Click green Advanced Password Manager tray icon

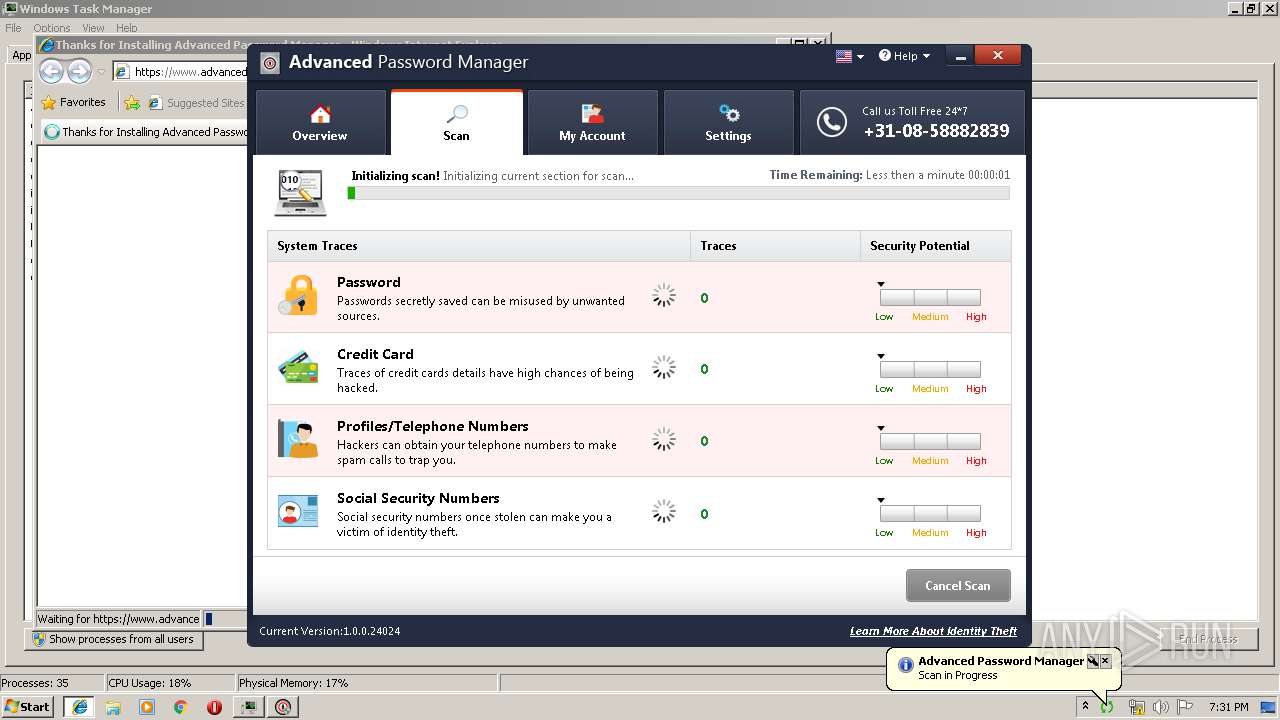point(1107,707)
